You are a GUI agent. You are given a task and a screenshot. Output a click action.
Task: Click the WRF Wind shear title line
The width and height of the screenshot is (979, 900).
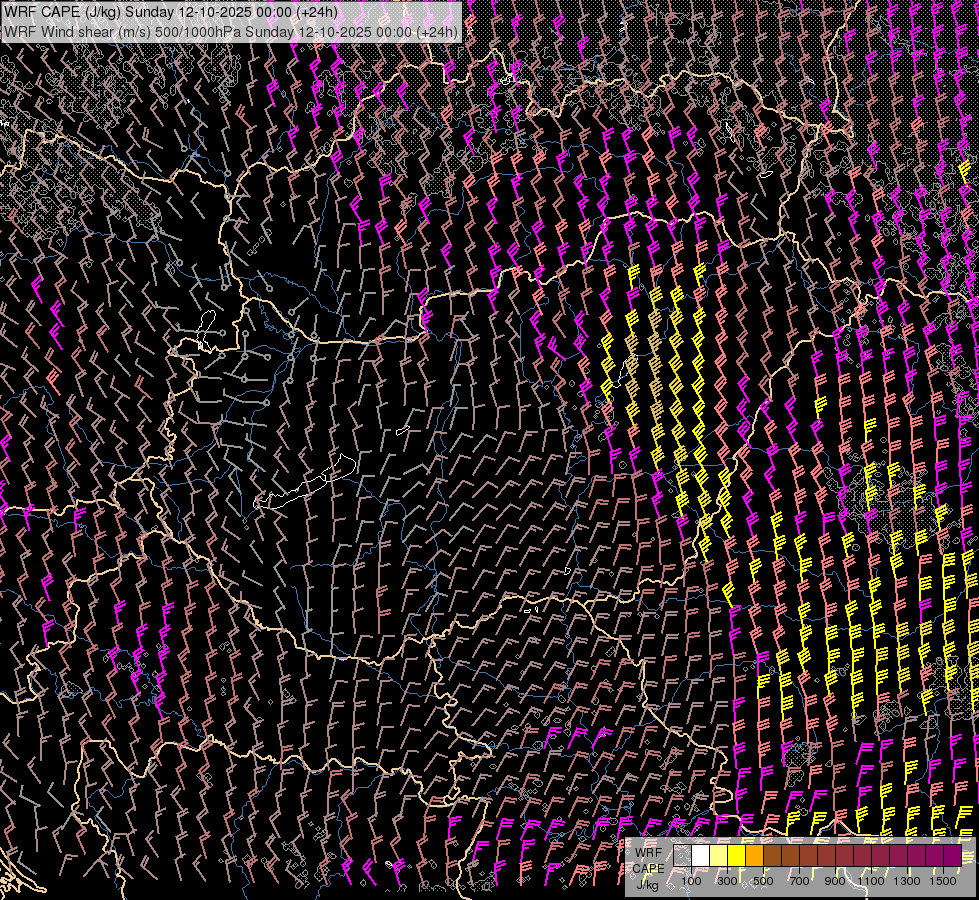point(230,31)
